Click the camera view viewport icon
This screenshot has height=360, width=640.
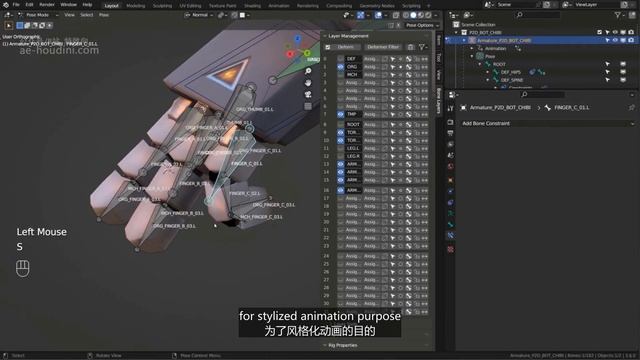point(308,95)
